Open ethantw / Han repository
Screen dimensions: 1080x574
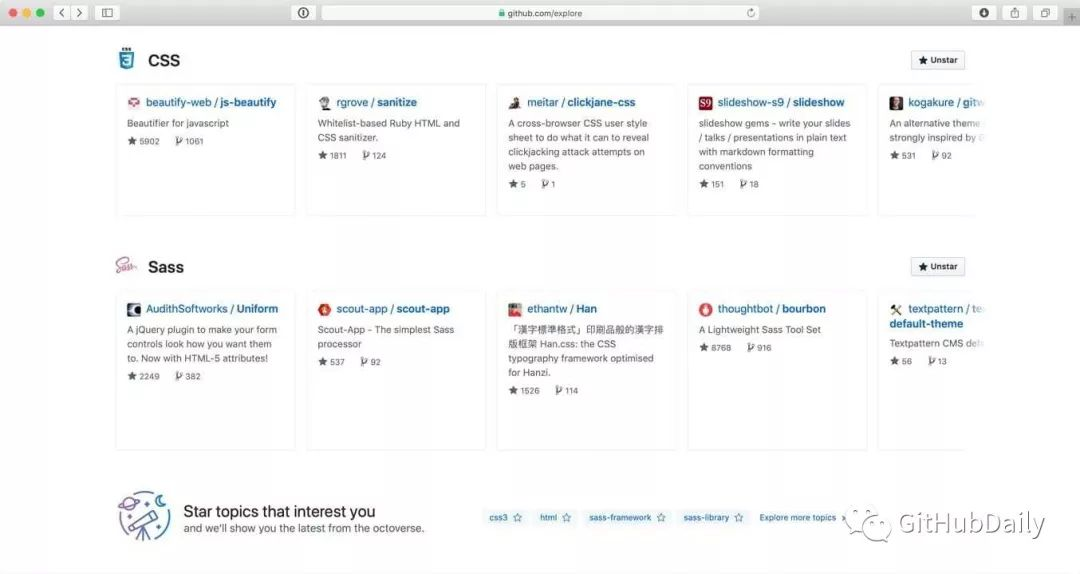pos(562,309)
